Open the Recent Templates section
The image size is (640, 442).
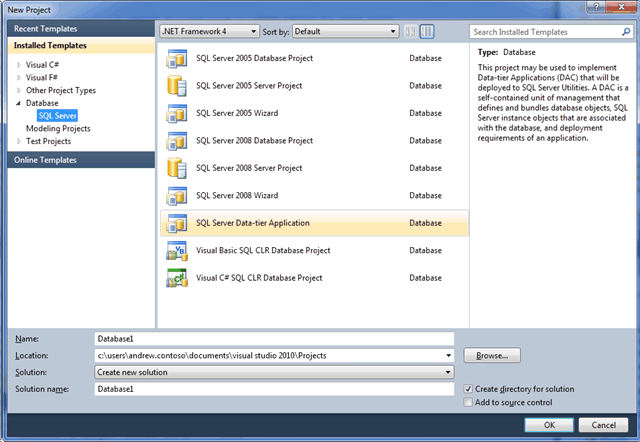(x=81, y=29)
